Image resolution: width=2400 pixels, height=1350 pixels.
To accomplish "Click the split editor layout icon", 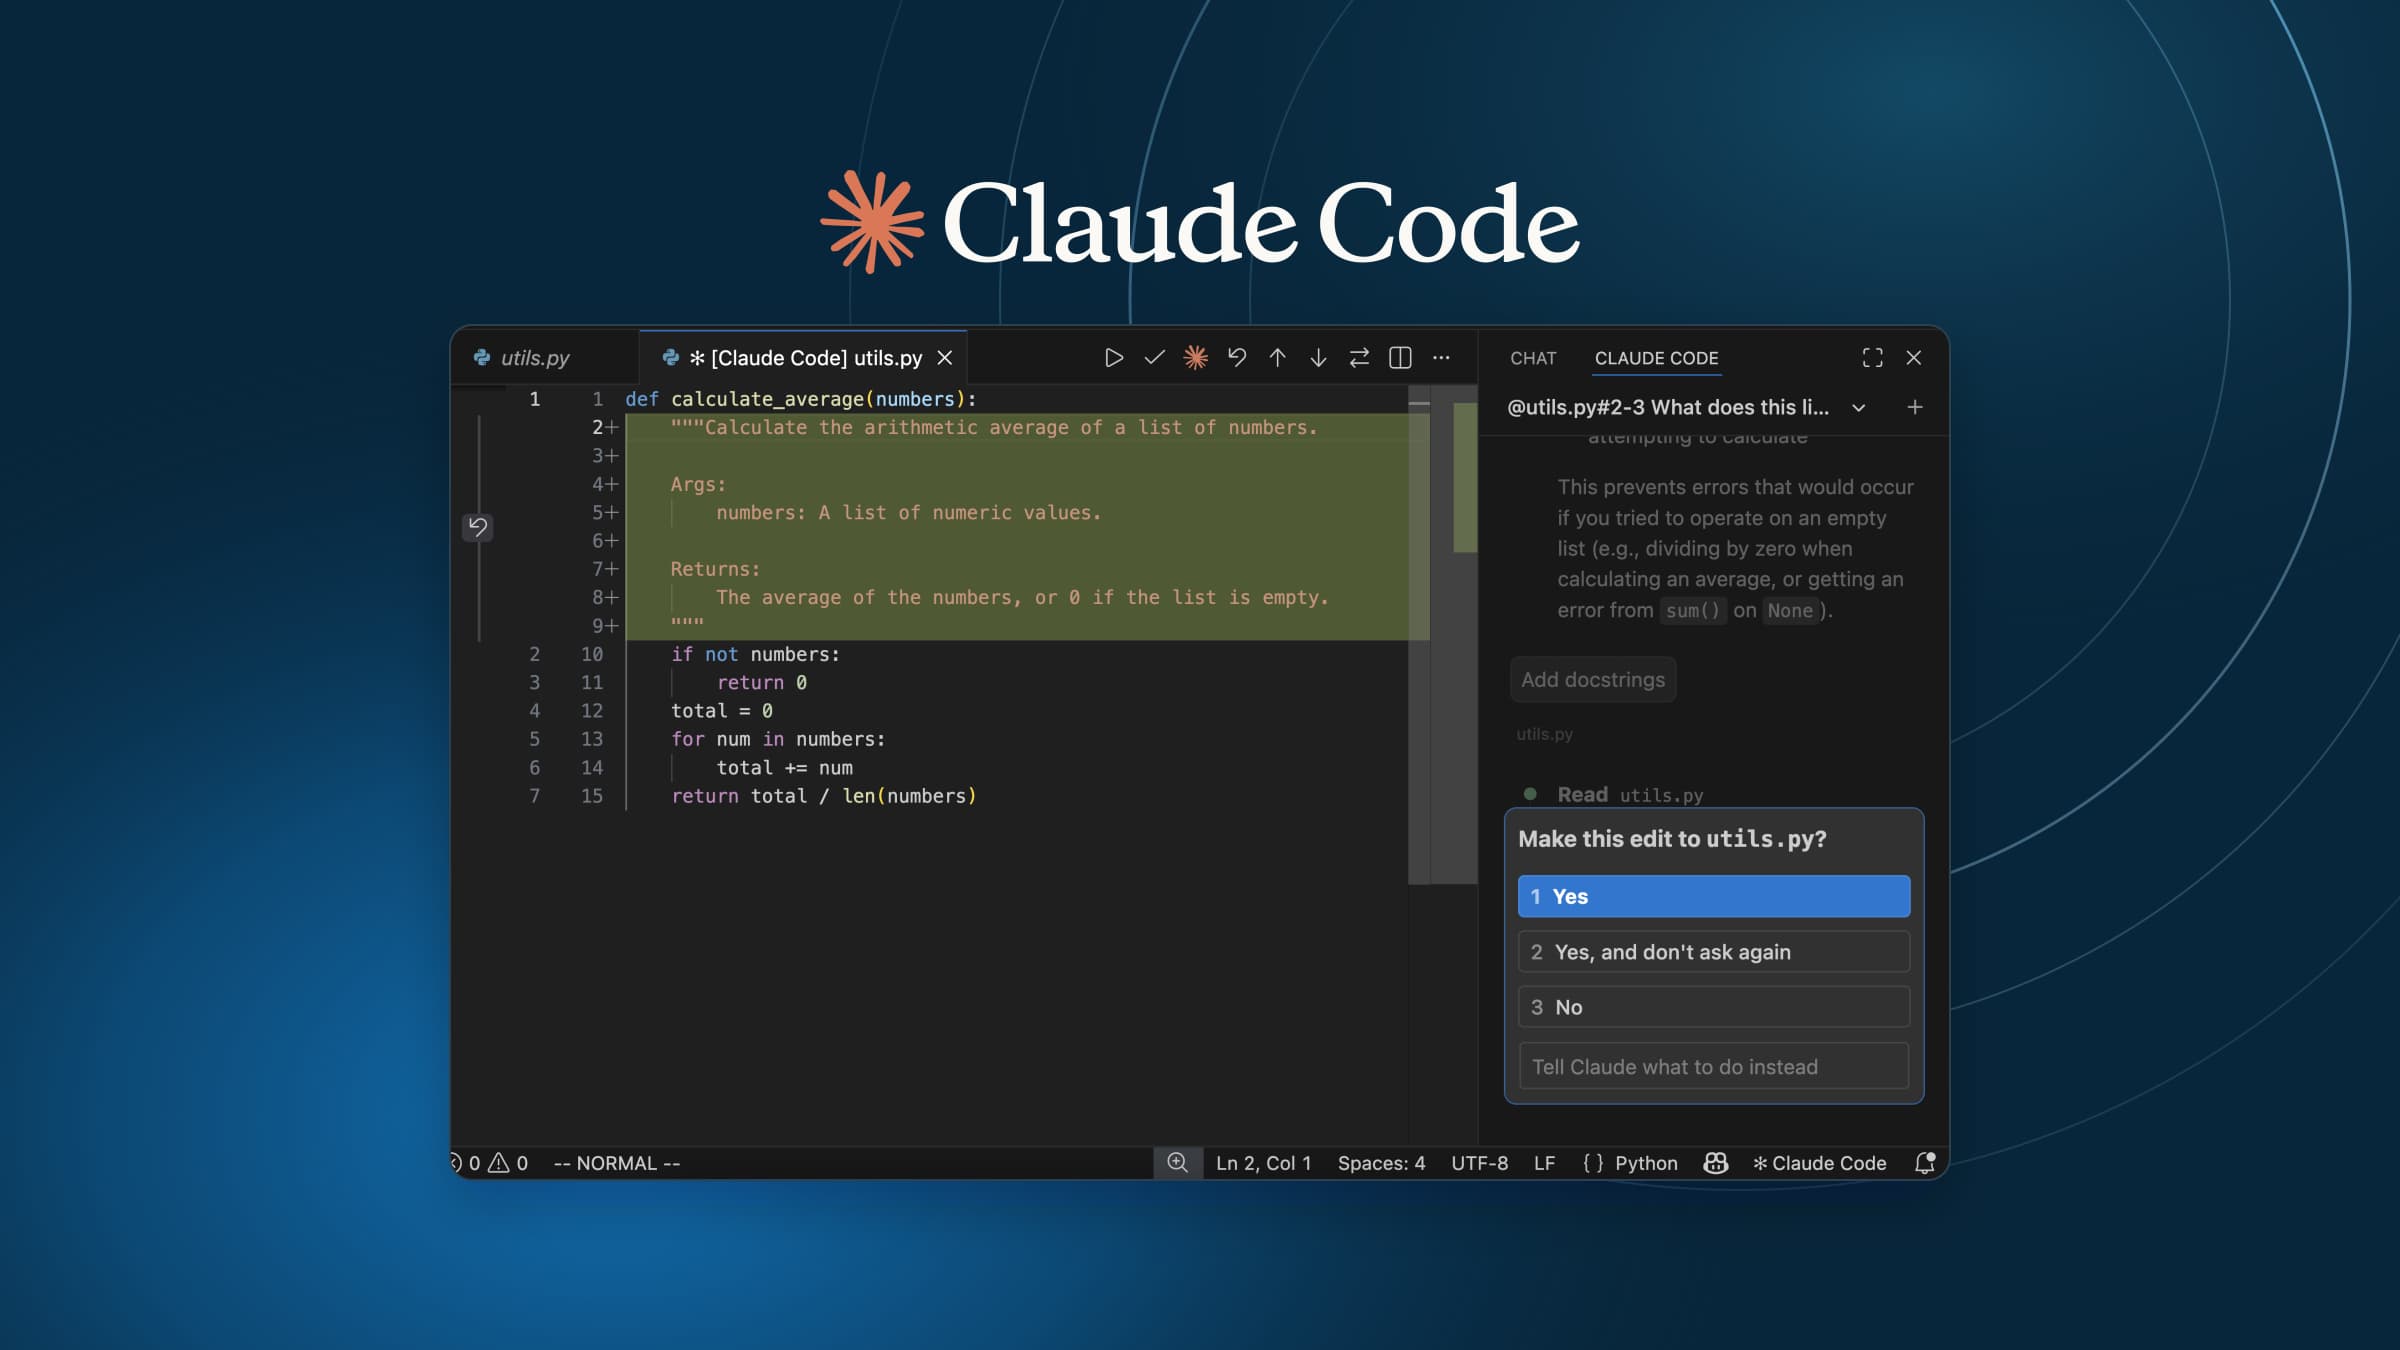I will [1400, 358].
